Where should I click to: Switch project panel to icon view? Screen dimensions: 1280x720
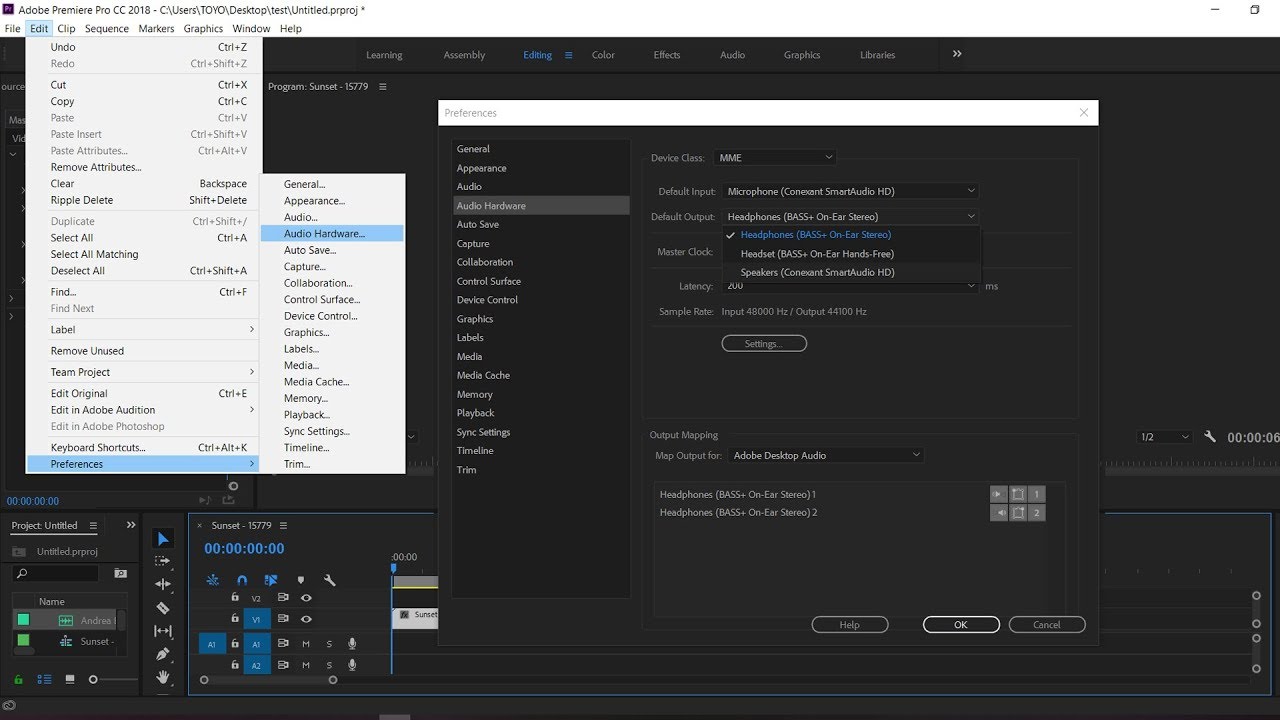pyautogui.click(x=70, y=679)
